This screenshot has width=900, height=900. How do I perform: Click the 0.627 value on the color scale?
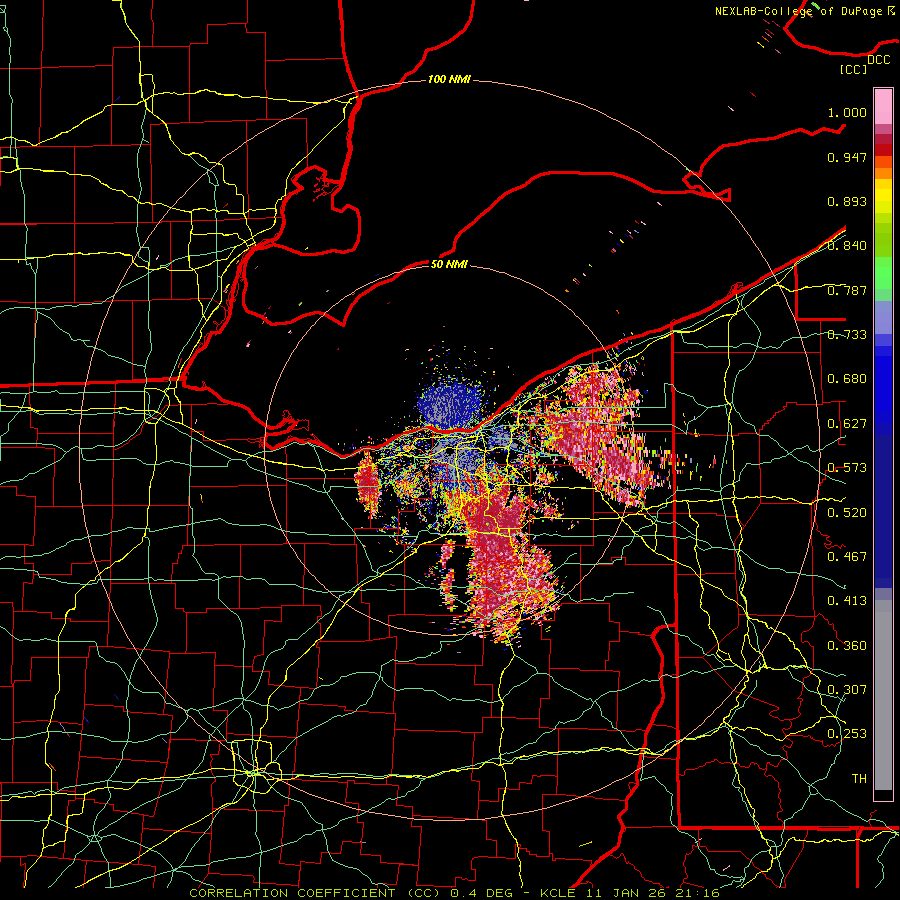[847, 424]
